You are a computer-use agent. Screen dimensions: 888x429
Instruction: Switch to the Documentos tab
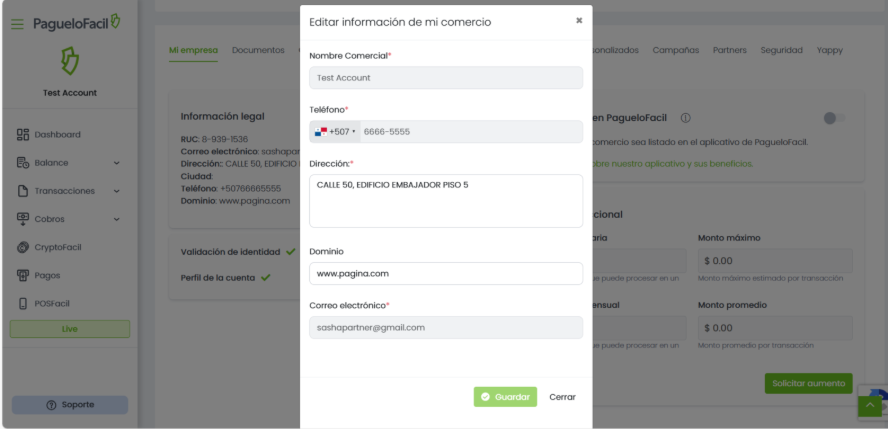click(258, 50)
